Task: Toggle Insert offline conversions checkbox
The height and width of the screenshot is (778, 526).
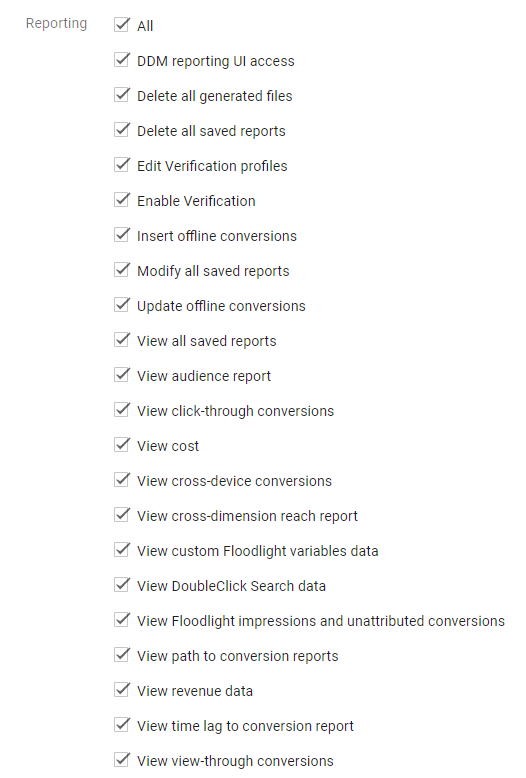Action: (x=122, y=235)
